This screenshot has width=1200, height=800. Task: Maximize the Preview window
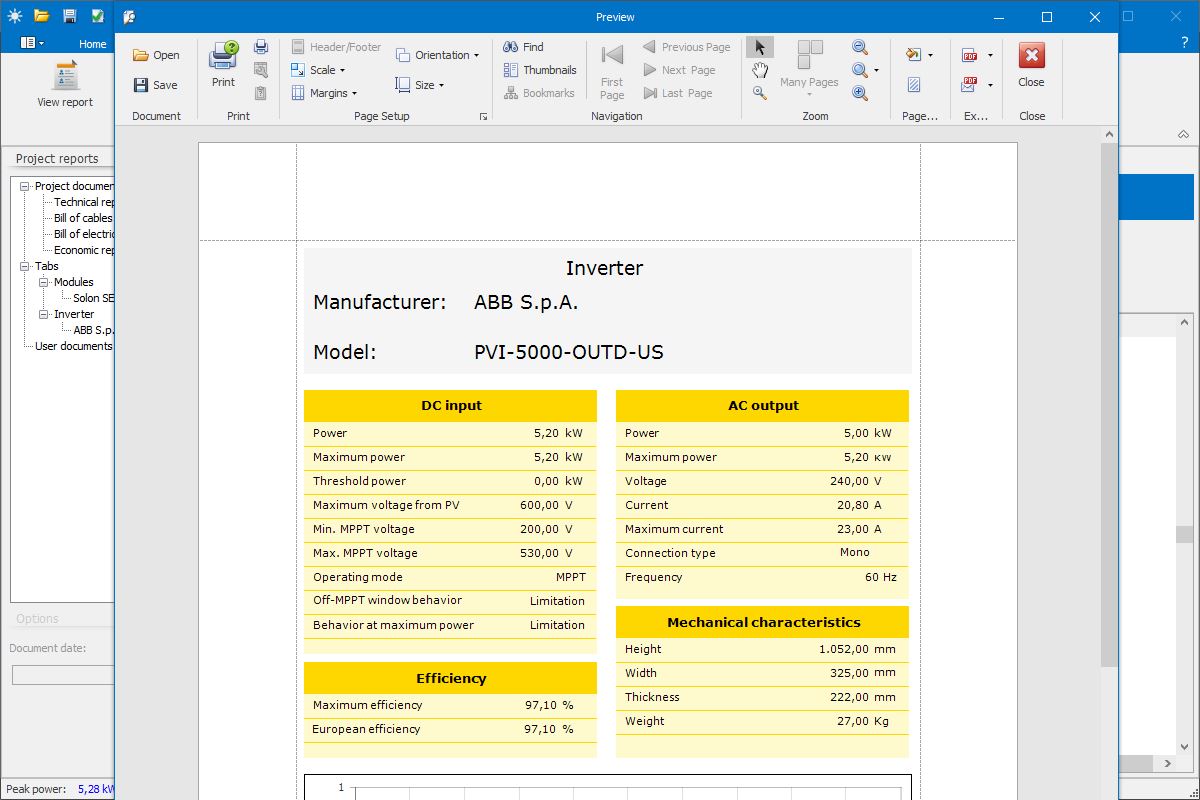click(1047, 17)
